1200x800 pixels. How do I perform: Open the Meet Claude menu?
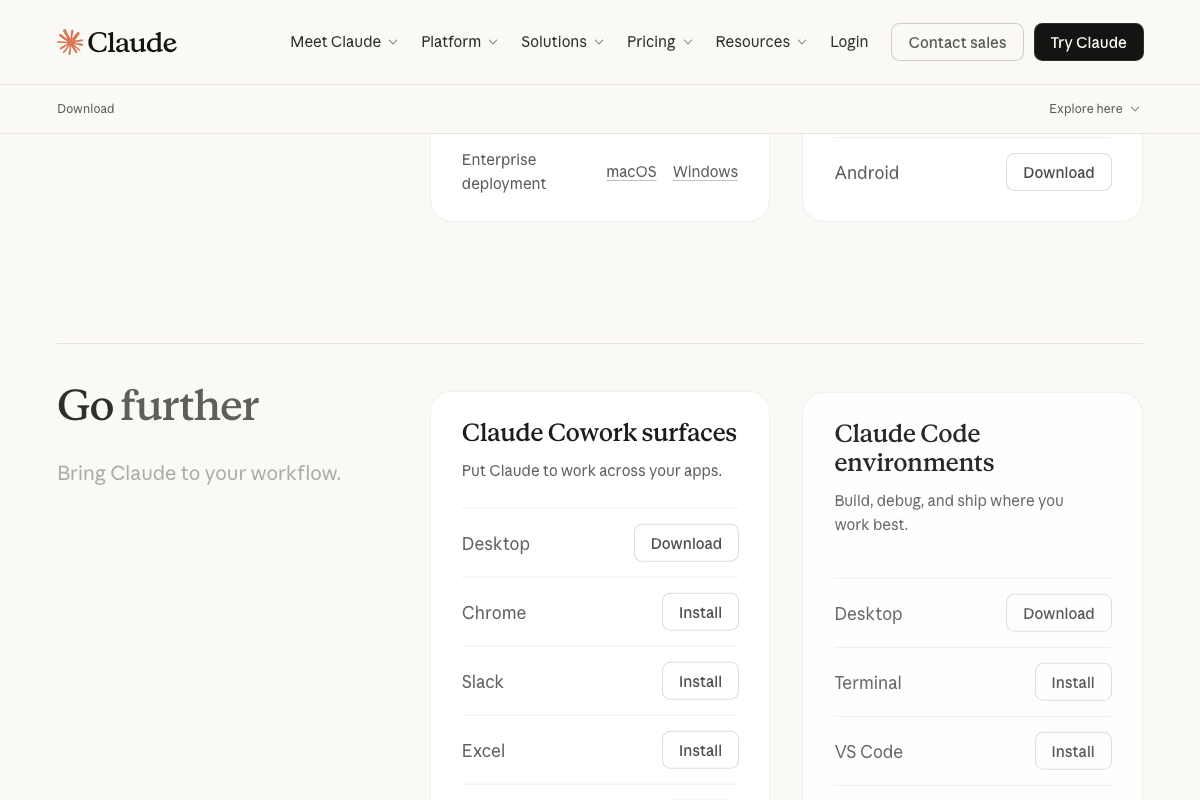[344, 42]
